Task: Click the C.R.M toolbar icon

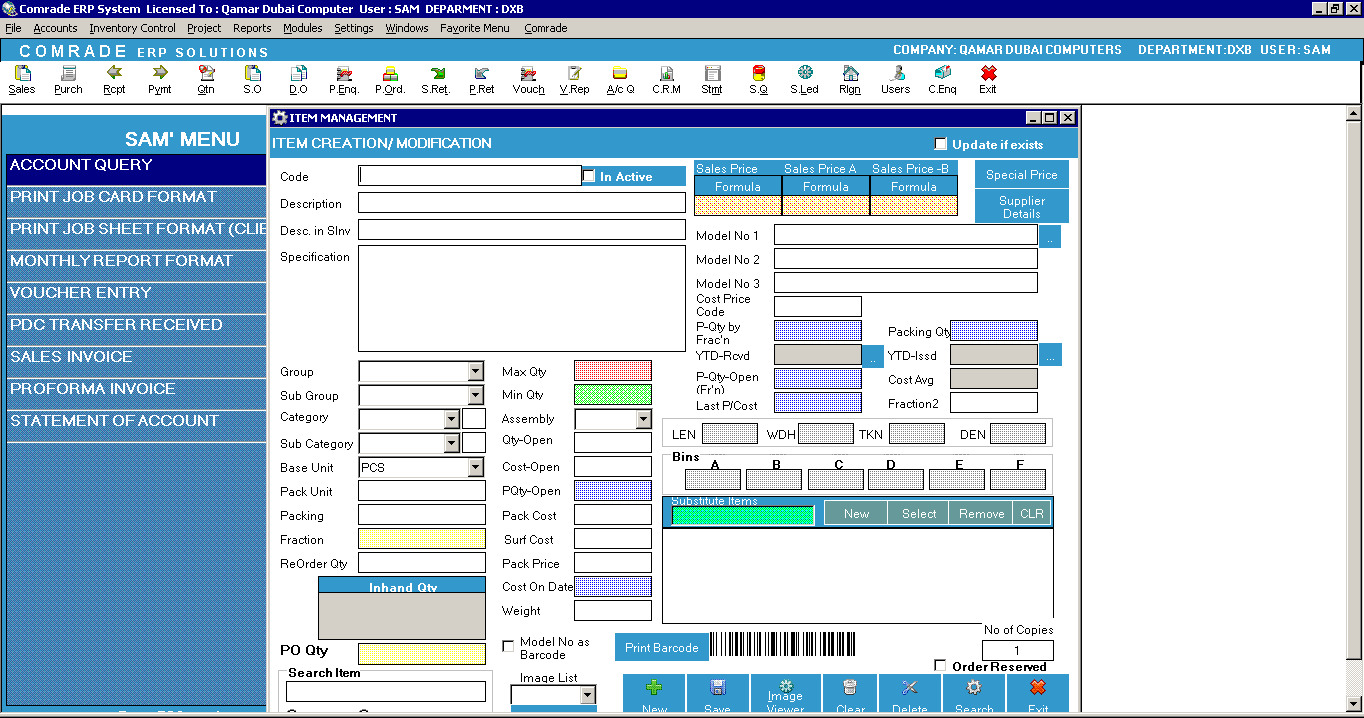Action: pos(665,80)
